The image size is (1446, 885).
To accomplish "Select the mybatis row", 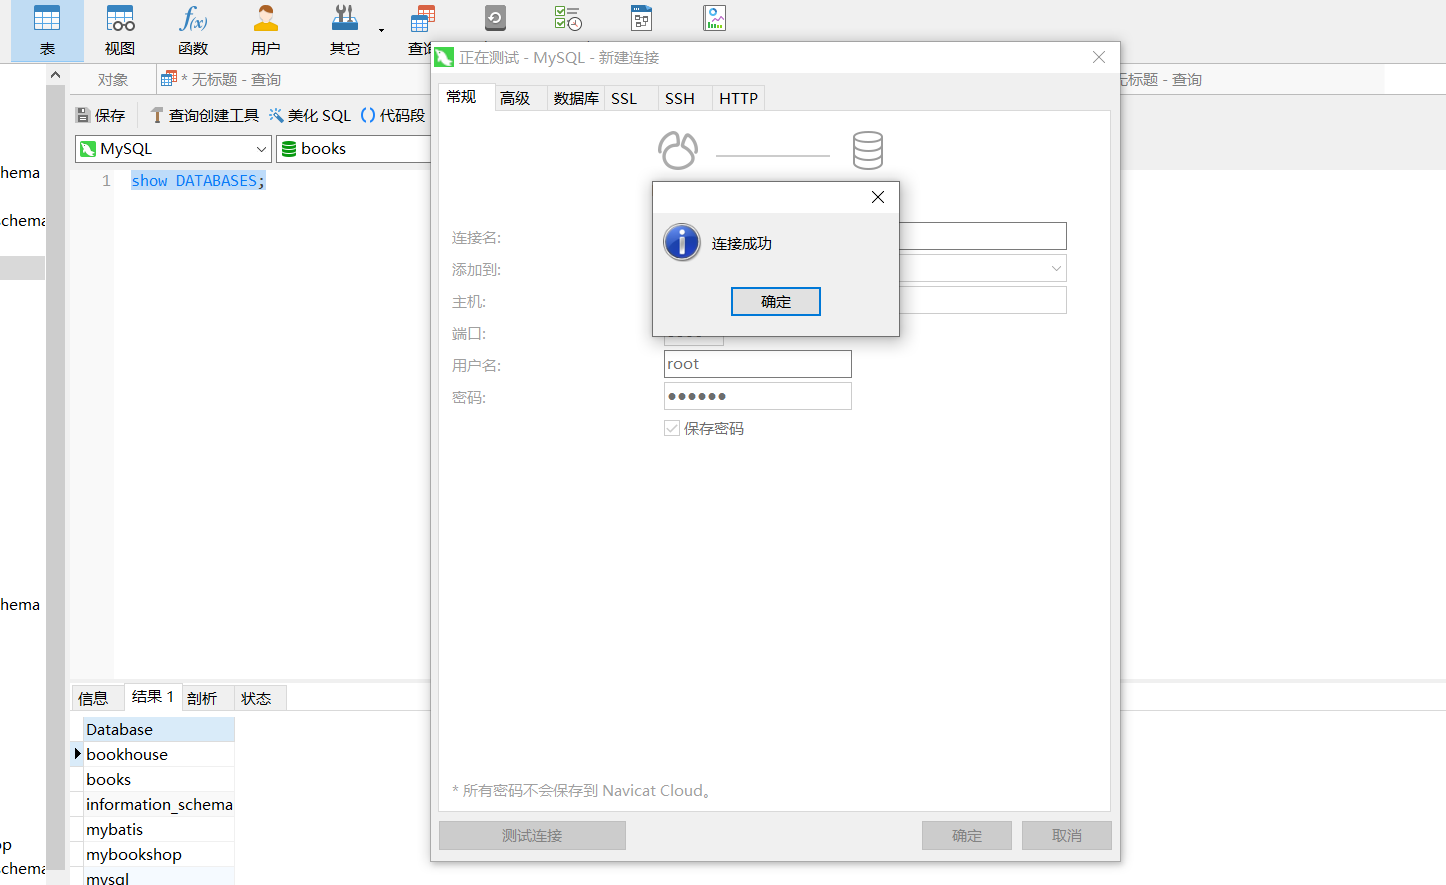I will (159, 830).
